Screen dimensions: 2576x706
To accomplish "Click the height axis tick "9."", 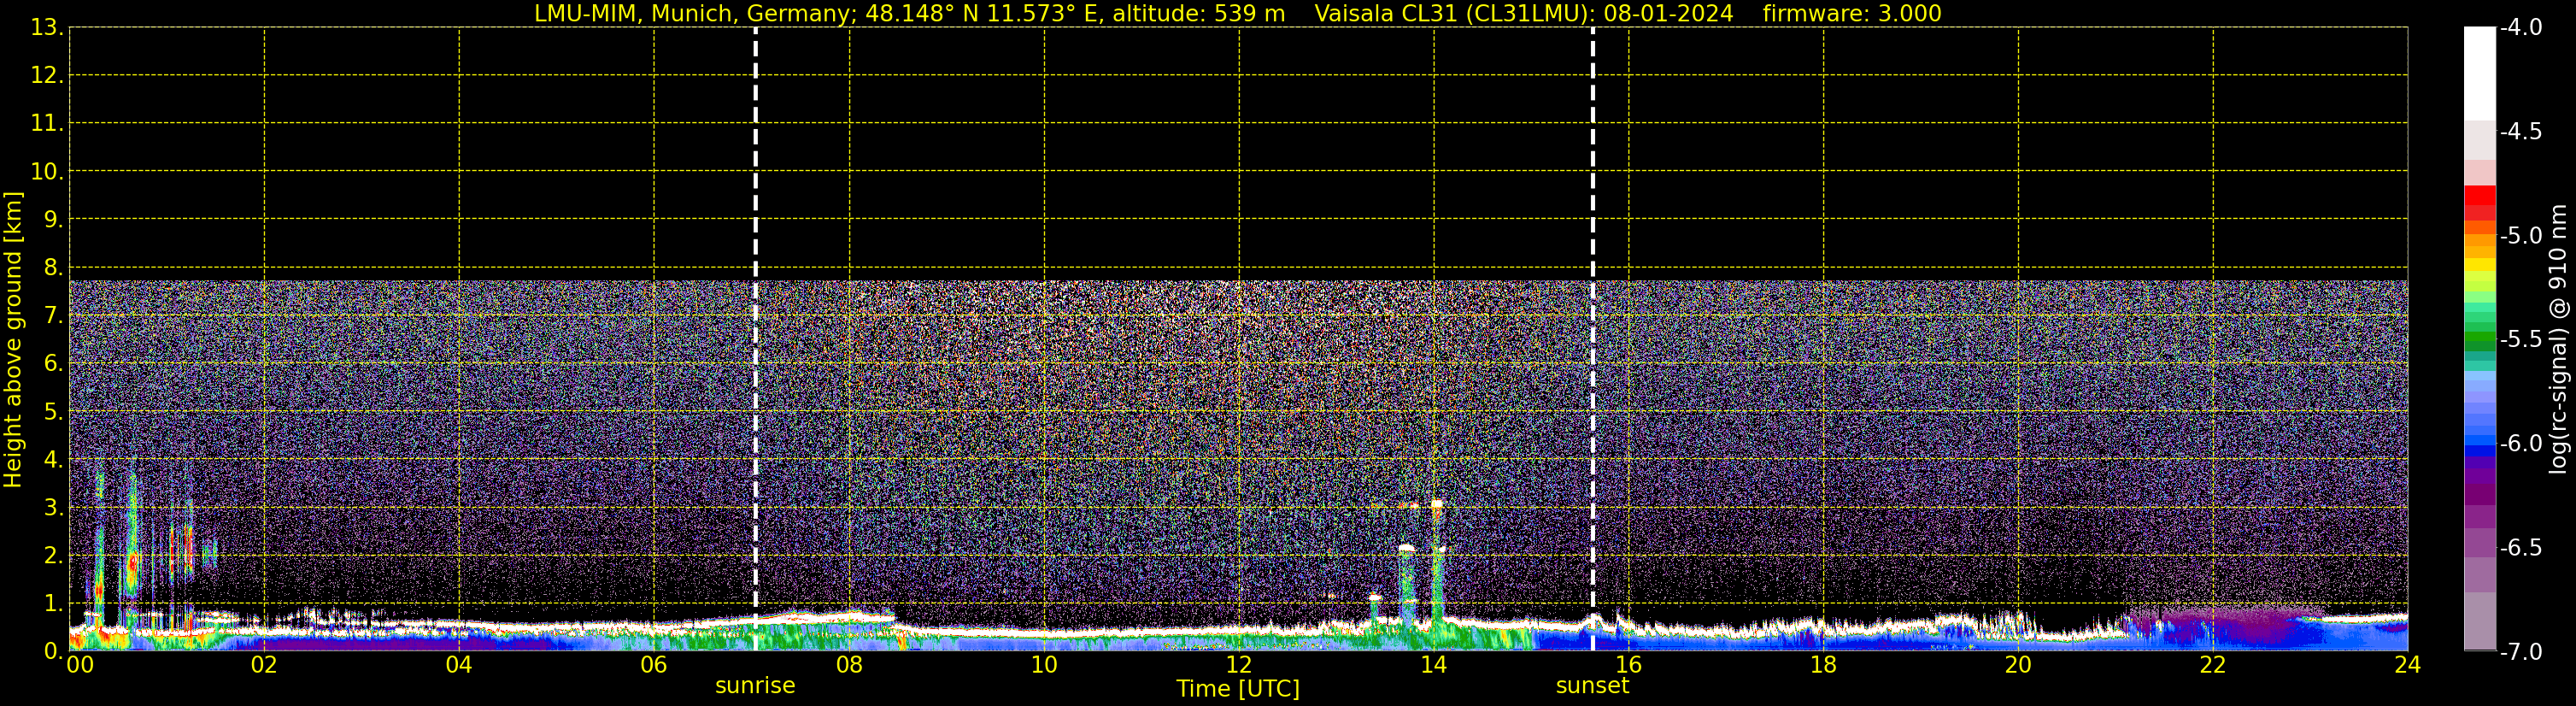I will pyautogui.click(x=54, y=220).
